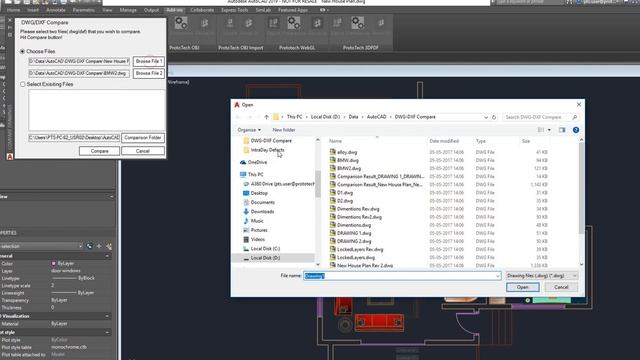Viewport: 640px width, 360px height.
Task: Cancel the DWG/DXF Compare dialog
Action: click(143, 151)
